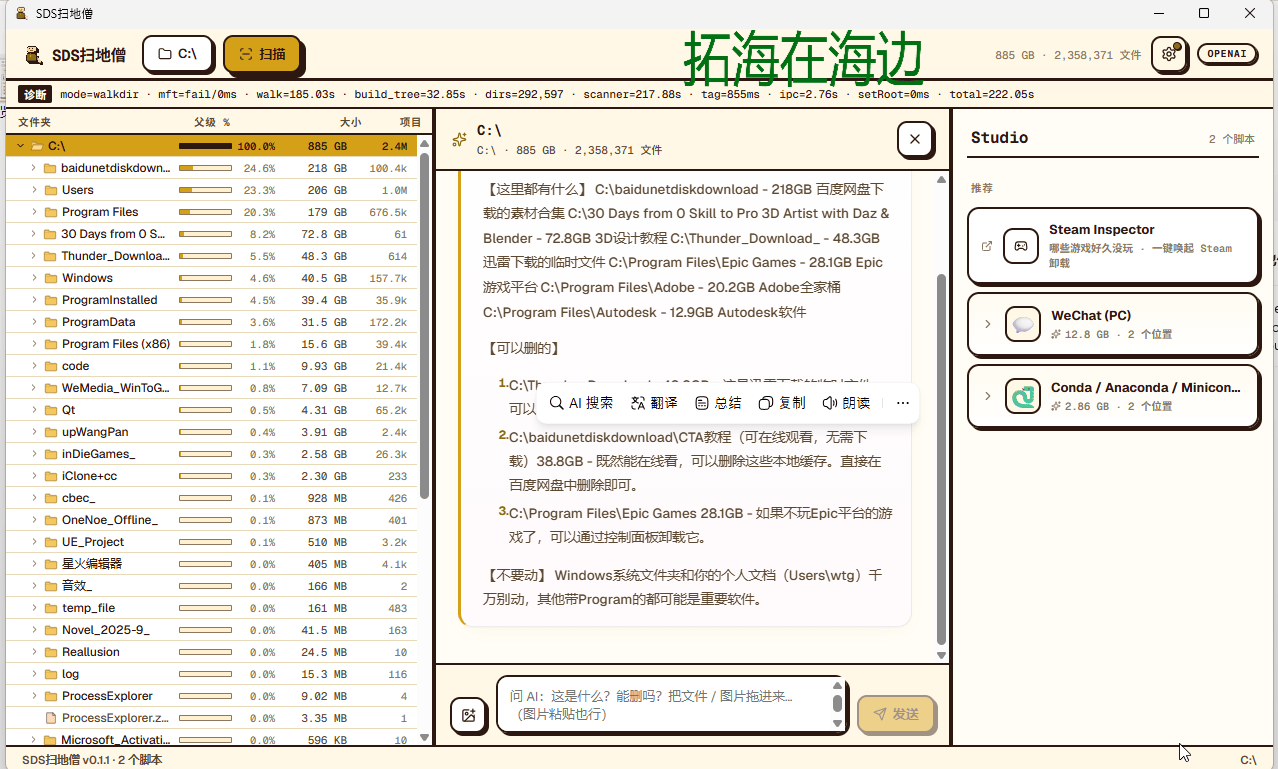Open the external link icon on Steam Inspector
Screen dimensions: 1278x769
tap(987, 246)
